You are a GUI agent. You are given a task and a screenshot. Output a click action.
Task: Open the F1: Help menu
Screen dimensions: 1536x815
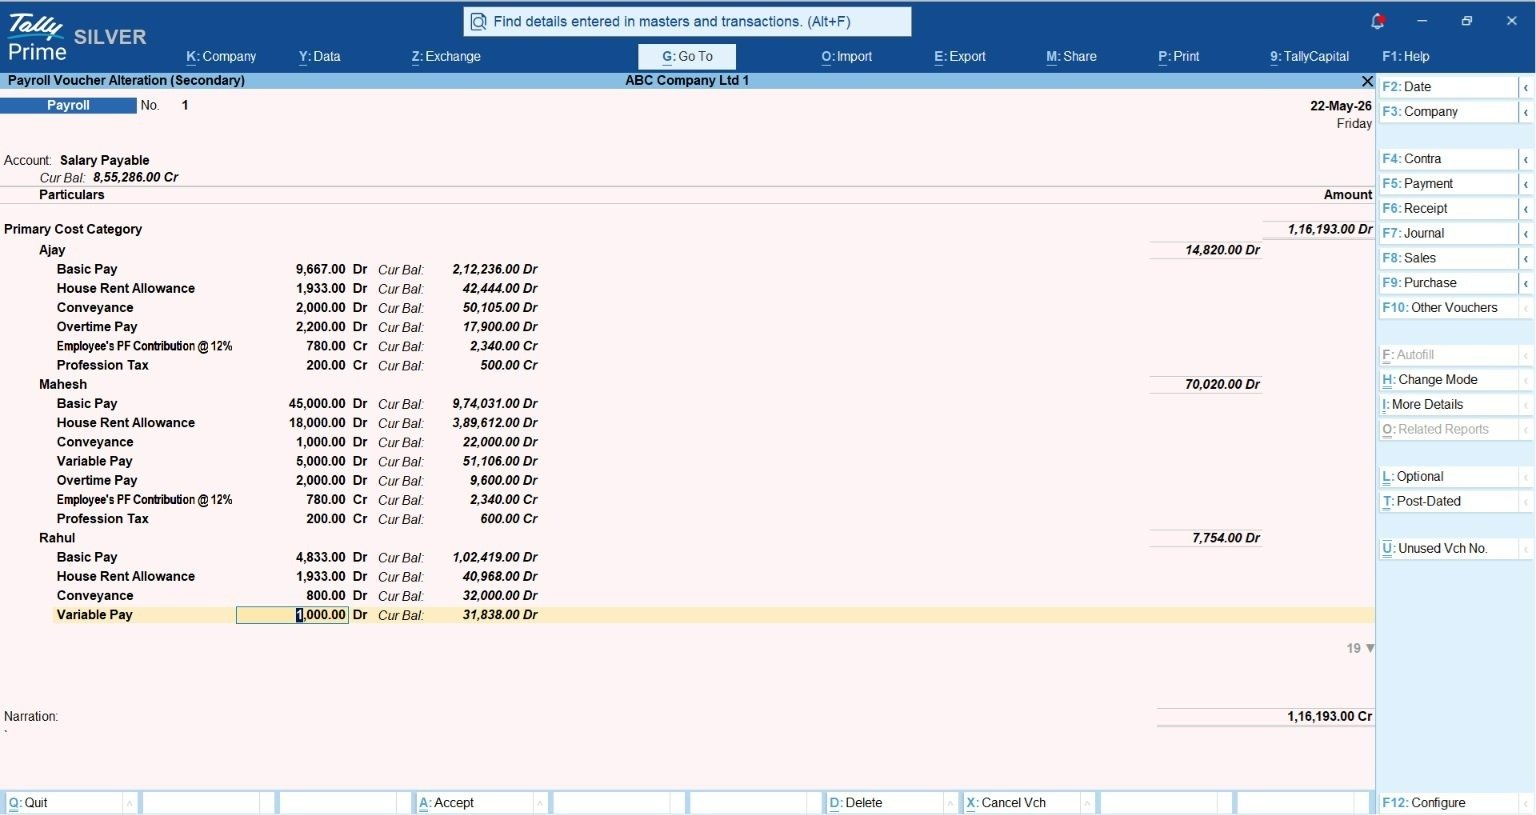(x=1406, y=57)
